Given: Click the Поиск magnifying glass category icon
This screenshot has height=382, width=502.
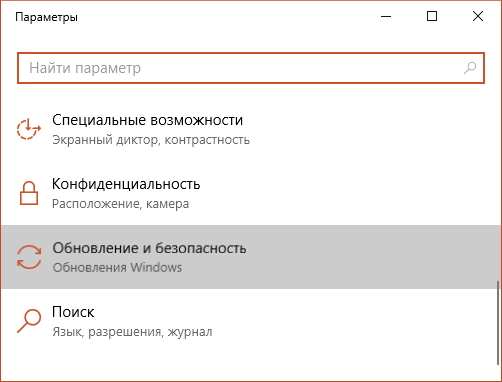Looking at the screenshot, I should click(29, 321).
